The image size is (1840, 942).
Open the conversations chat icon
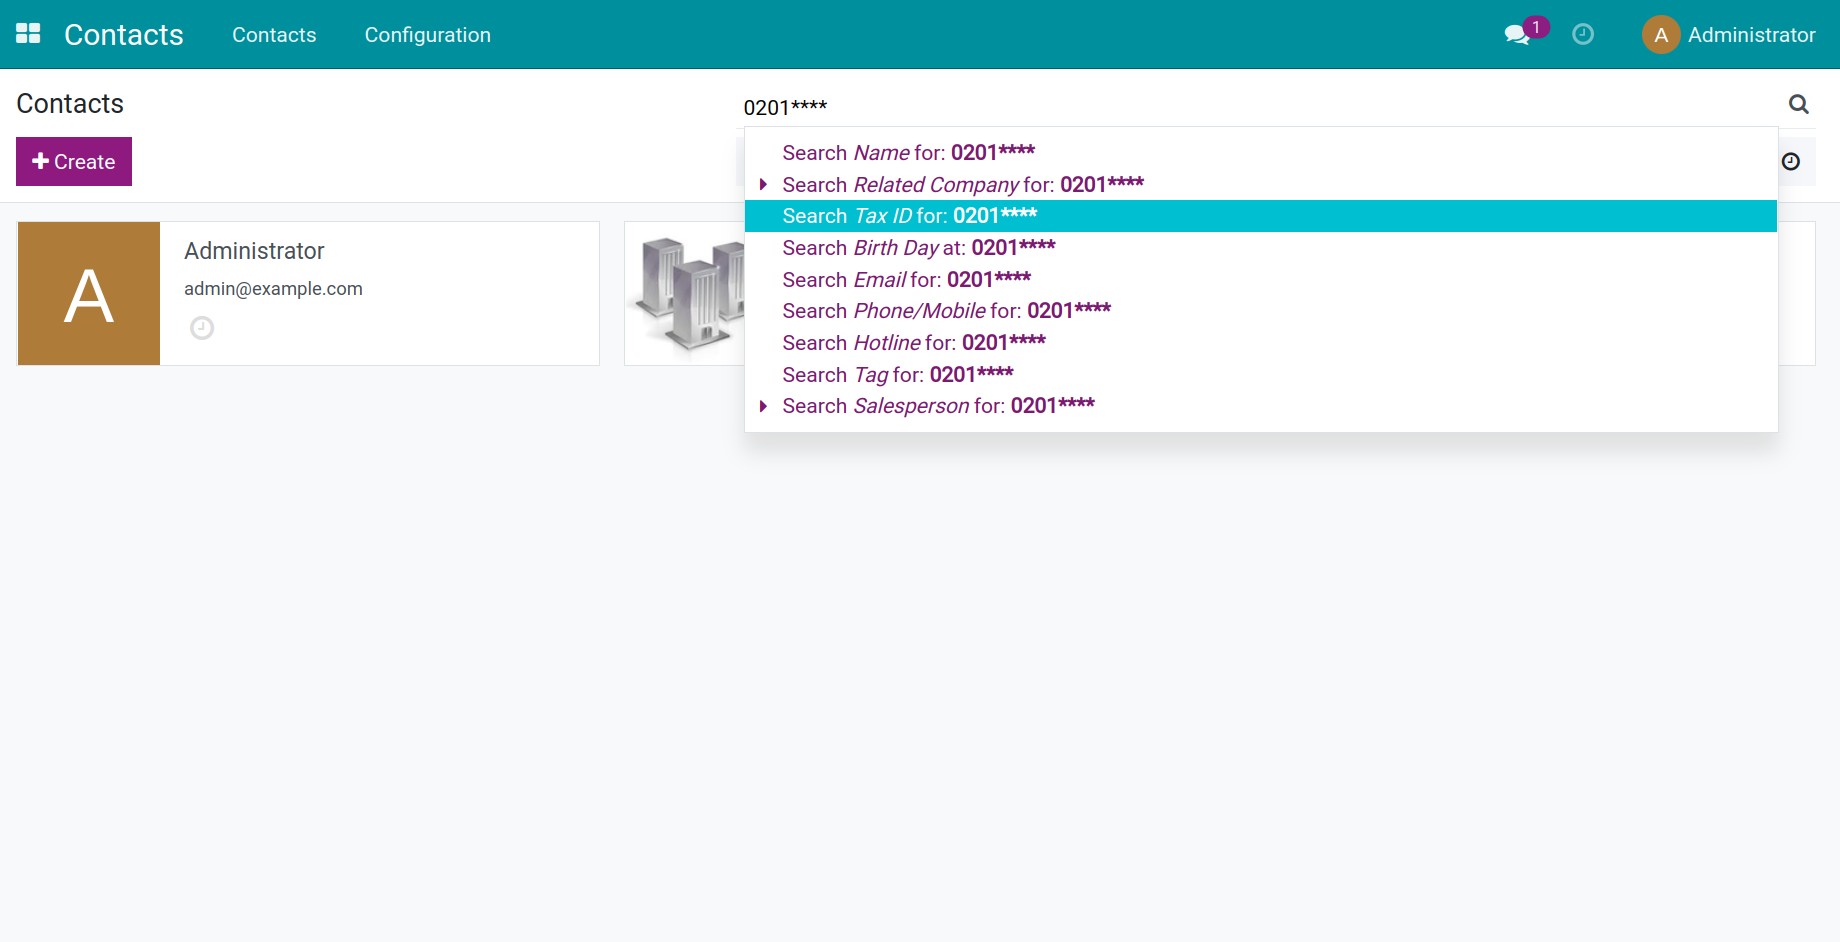(x=1516, y=35)
